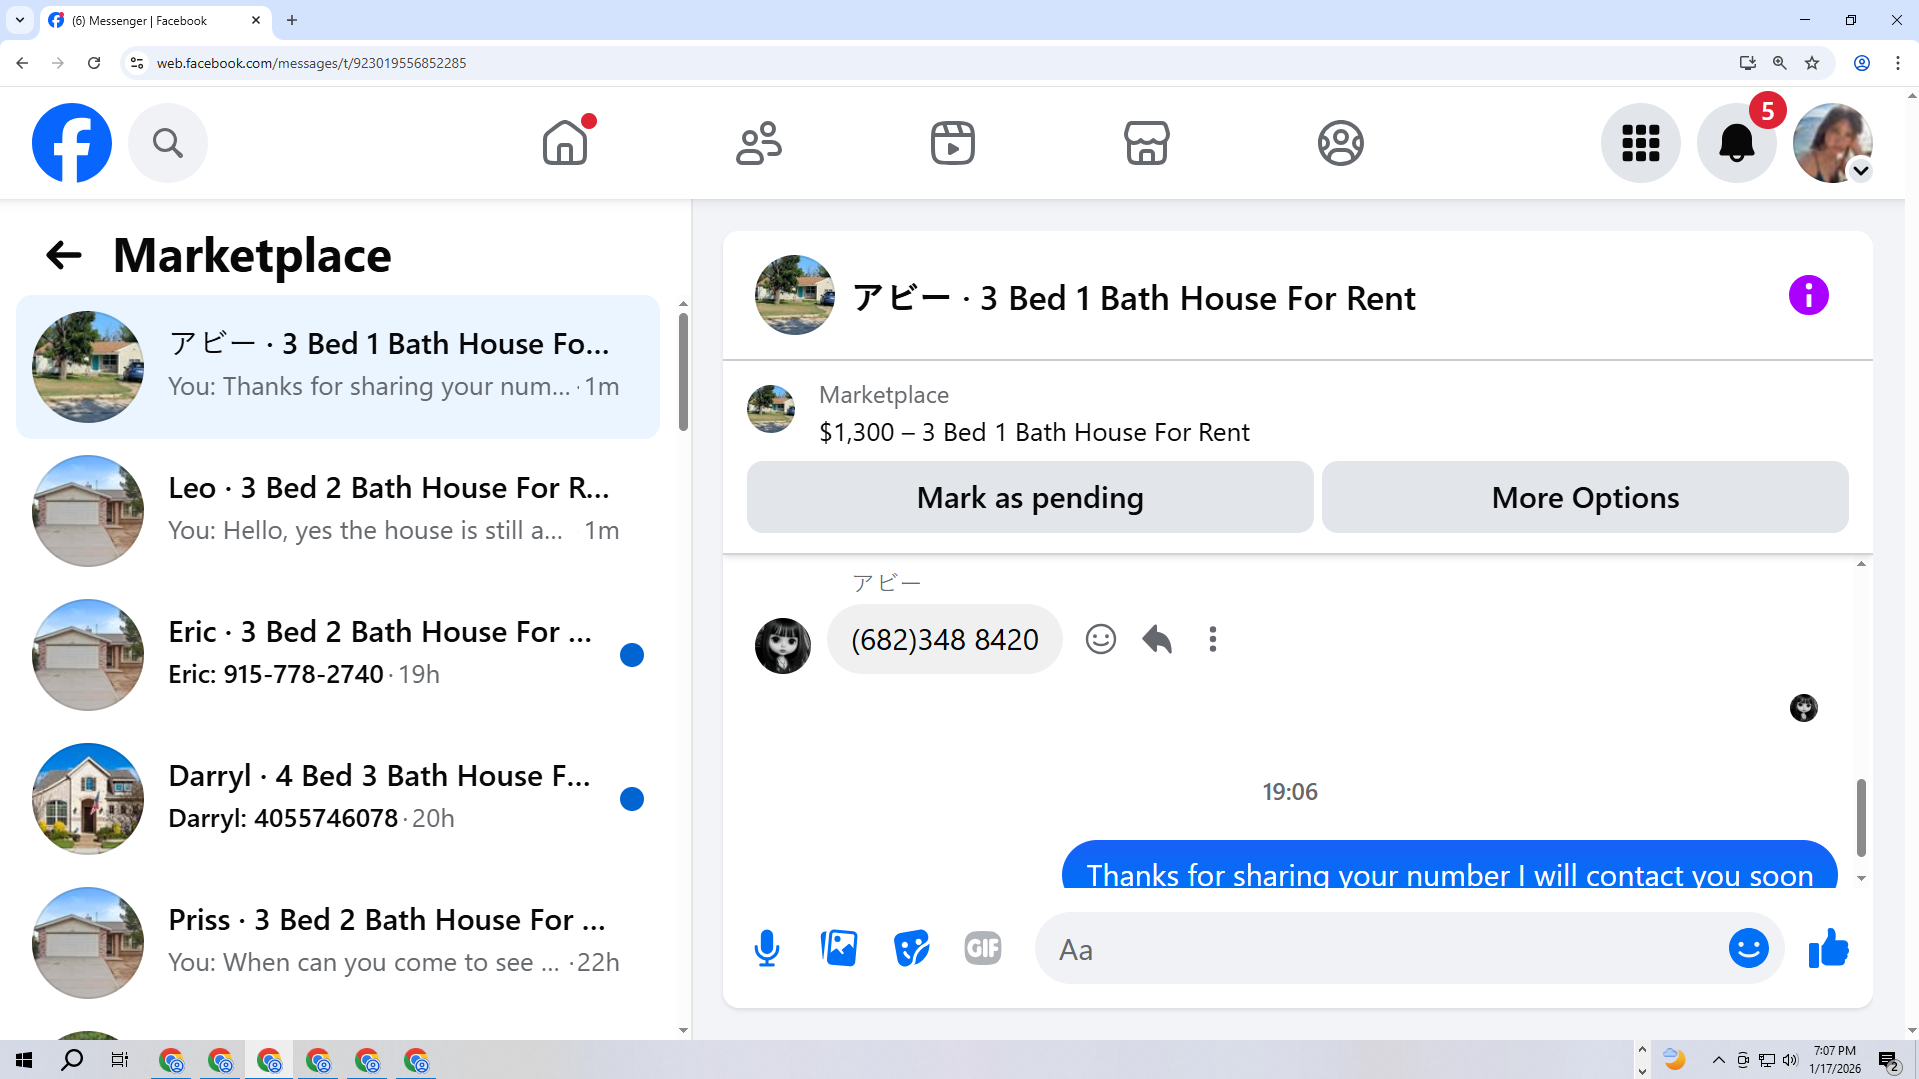Open the Reels video icon
Screen dimensions: 1919x1079
click(953, 143)
